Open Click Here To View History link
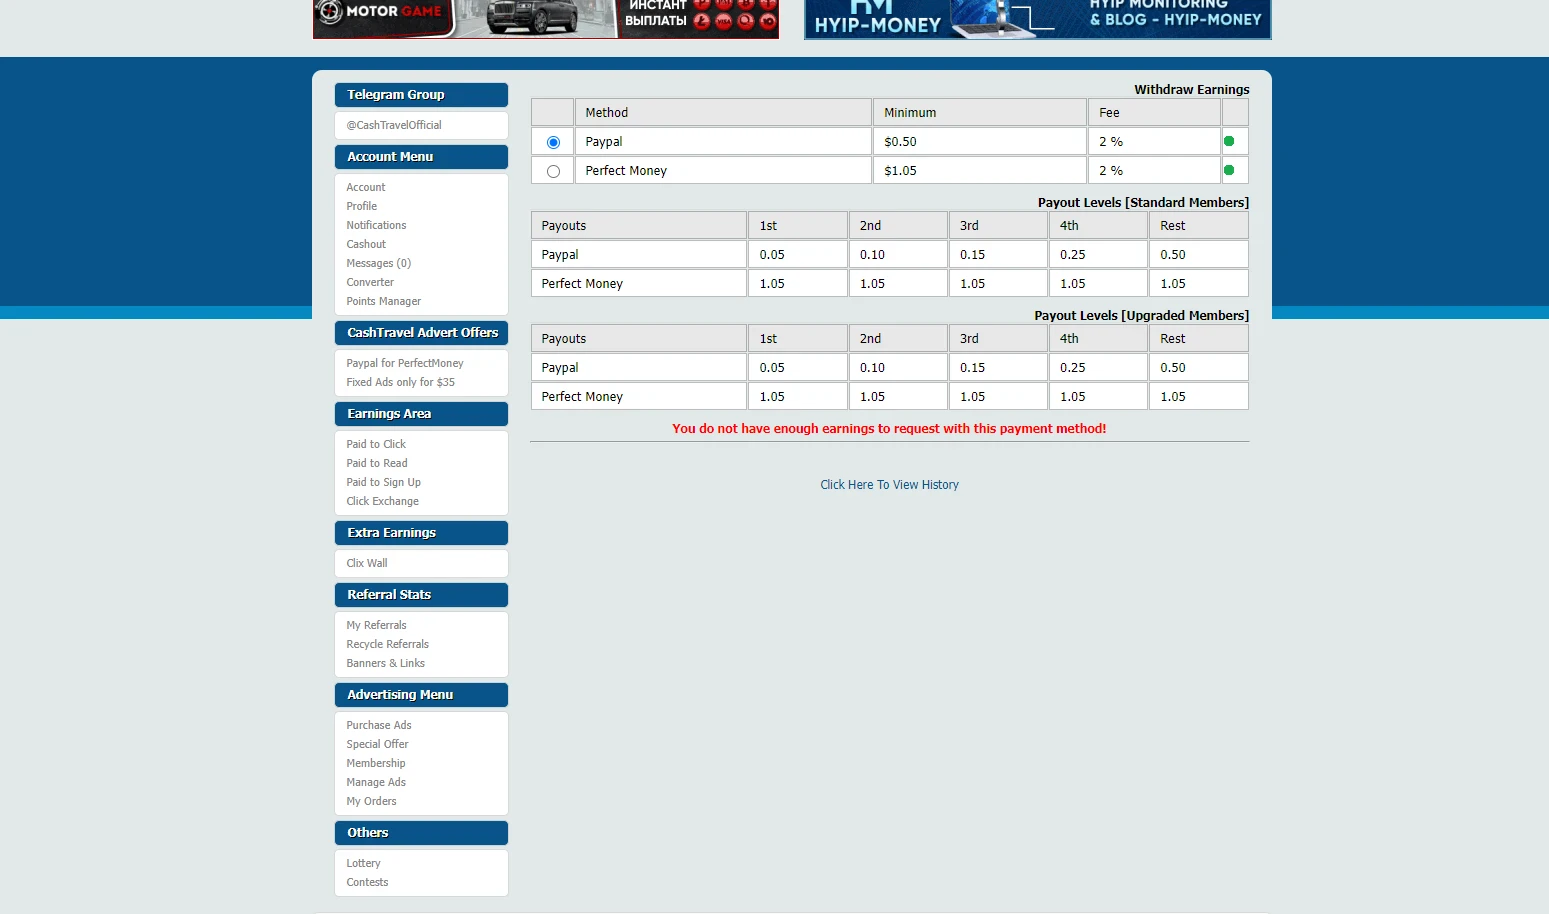Screen dimensions: 1549x914 click(x=889, y=484)
